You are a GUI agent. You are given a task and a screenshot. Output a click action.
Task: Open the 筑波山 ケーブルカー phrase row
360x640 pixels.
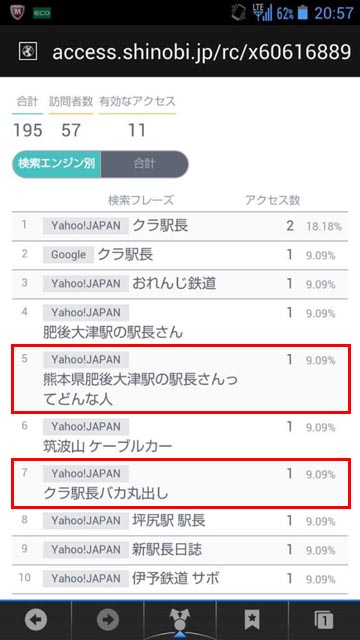tap(180, 436)
